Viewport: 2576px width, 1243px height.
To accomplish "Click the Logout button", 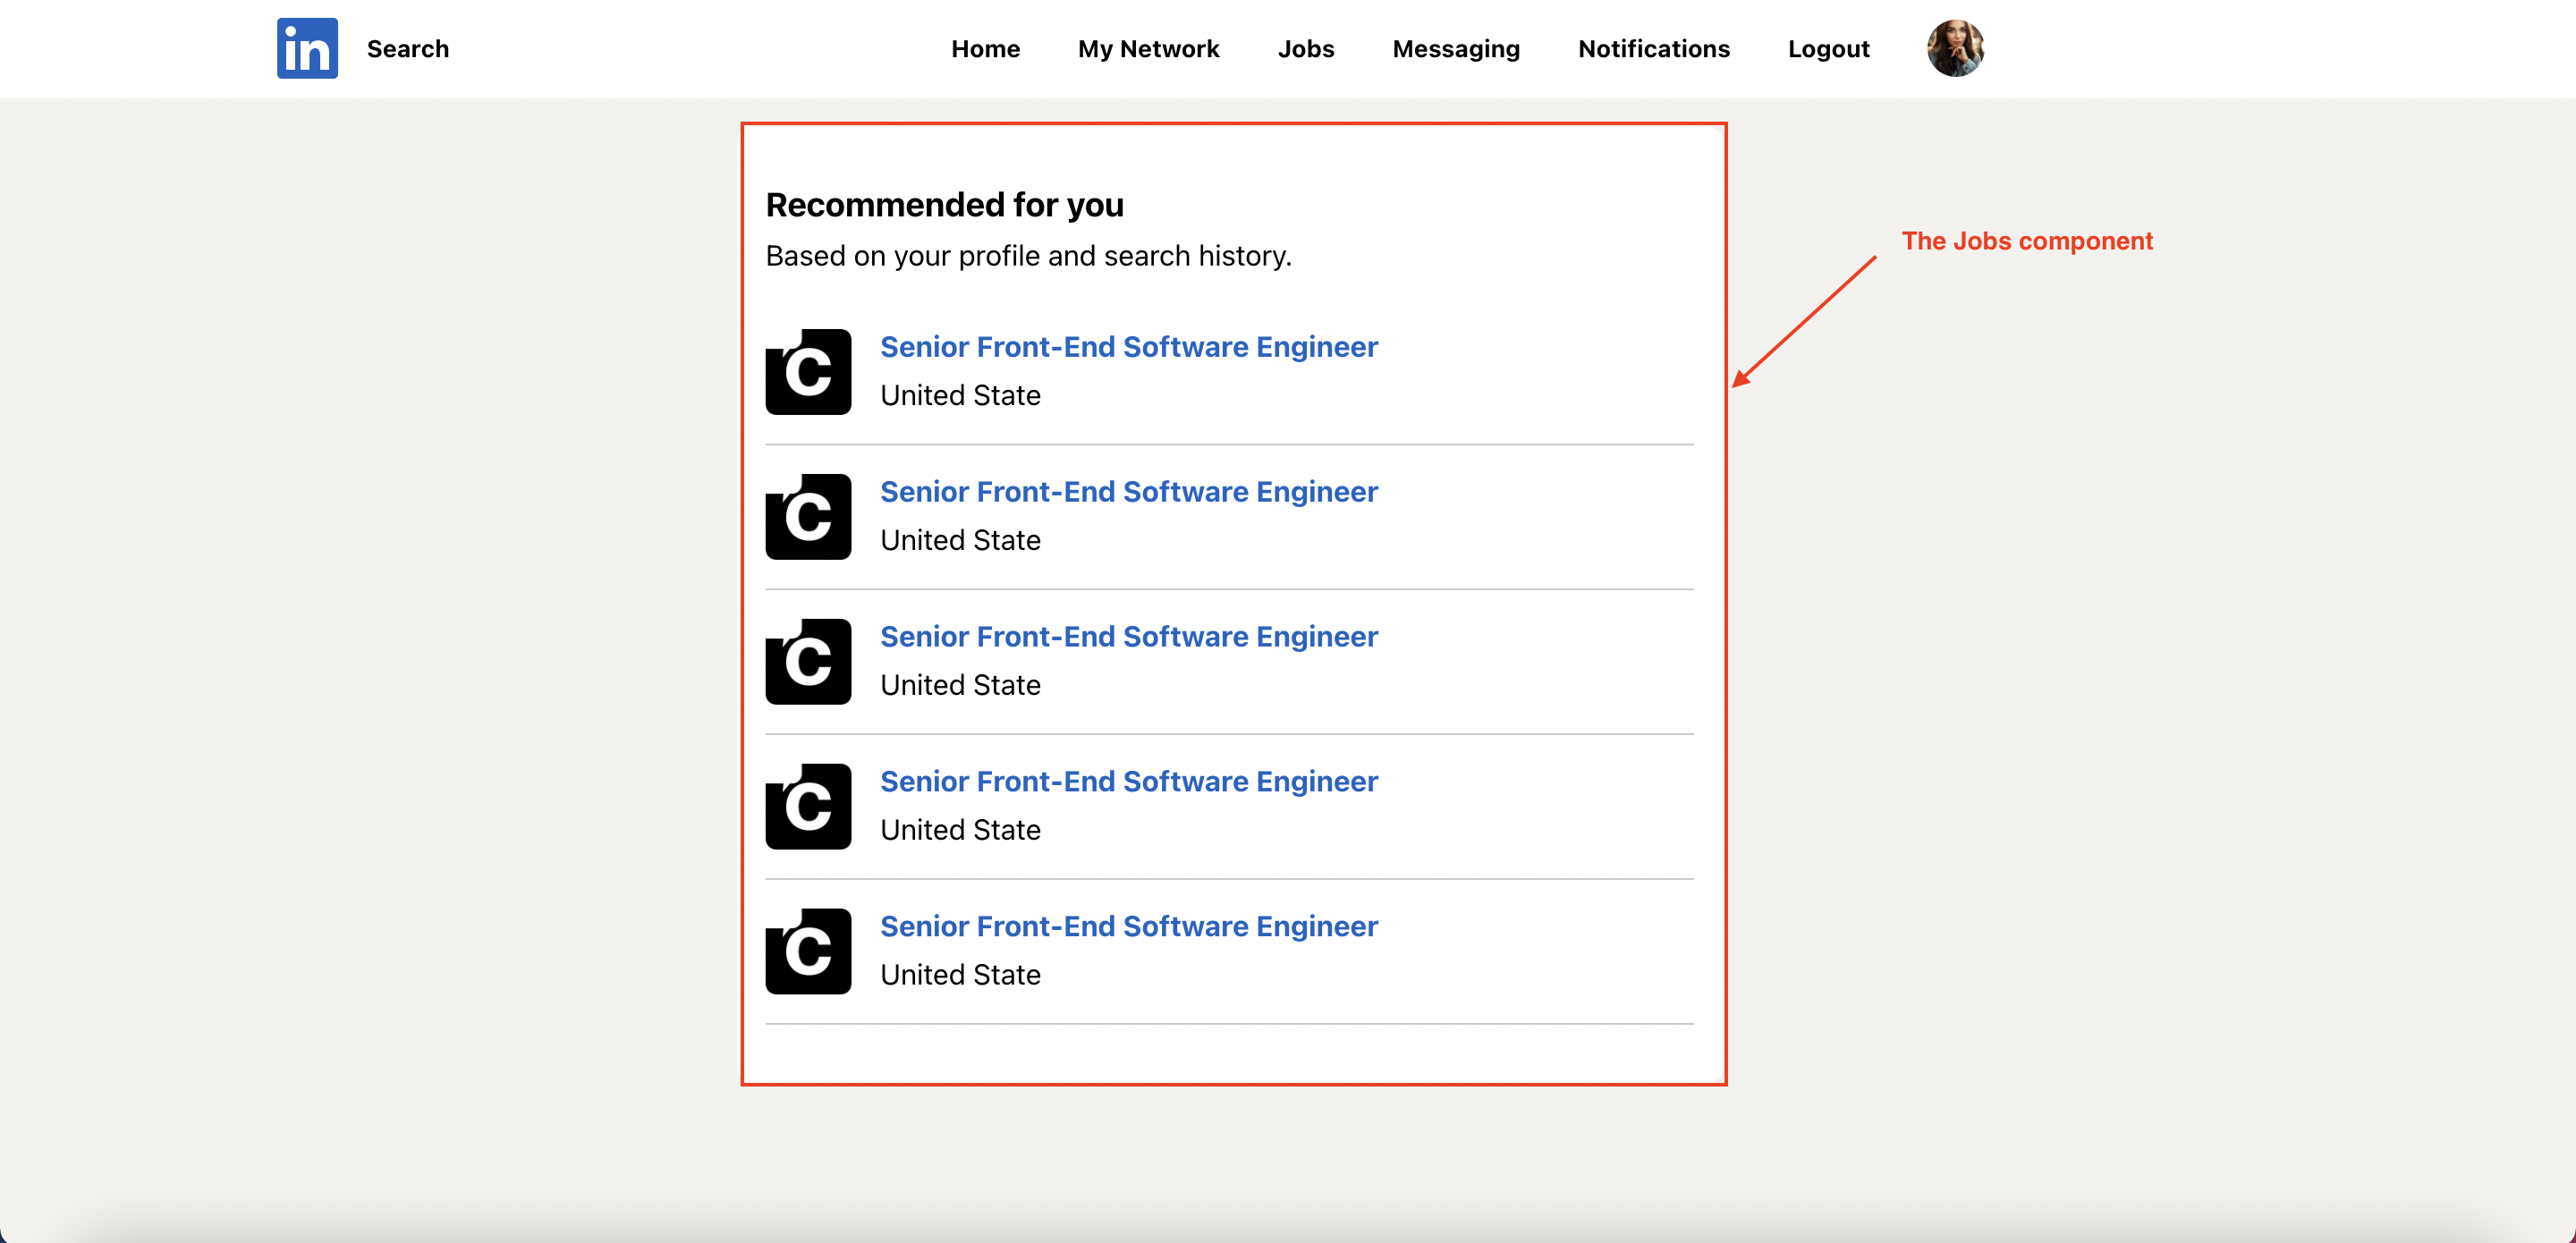I will (x=1828, y=49).
